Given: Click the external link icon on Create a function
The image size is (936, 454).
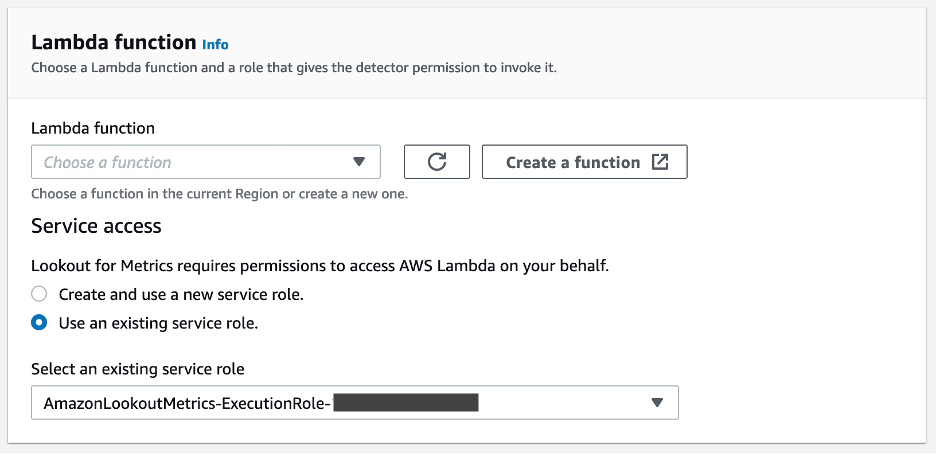Looking at the screenshot, I should (x=660, y=162).
